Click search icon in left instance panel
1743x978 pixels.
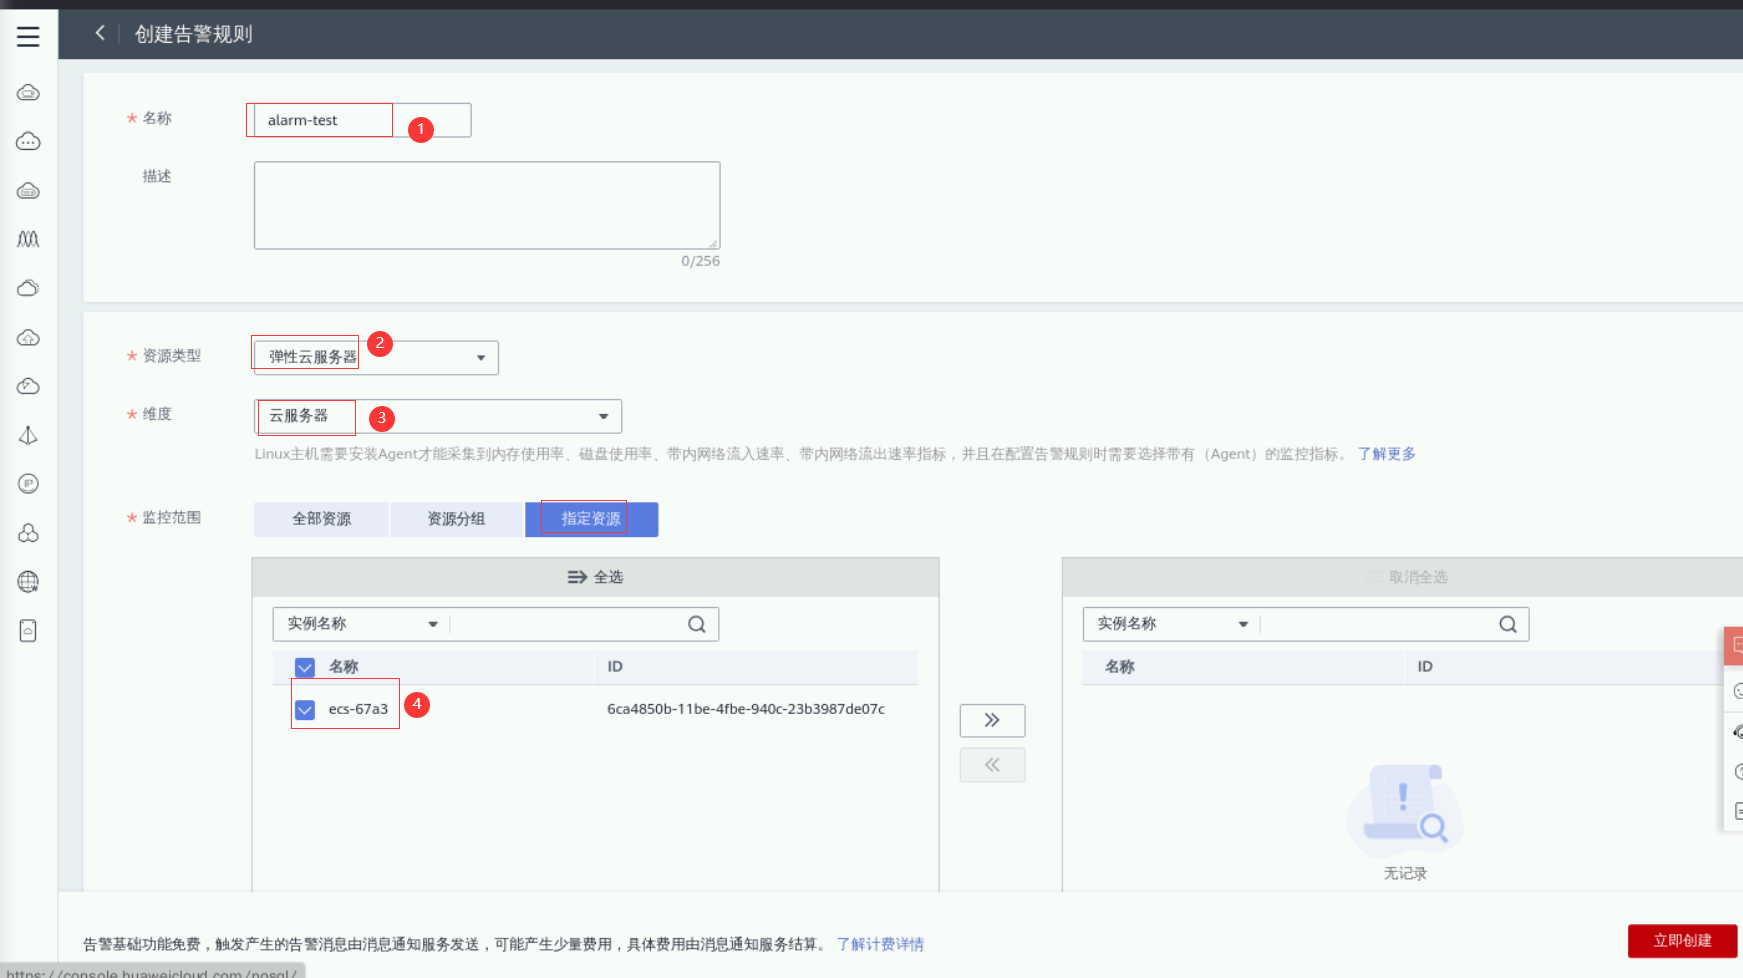[697, 624]
